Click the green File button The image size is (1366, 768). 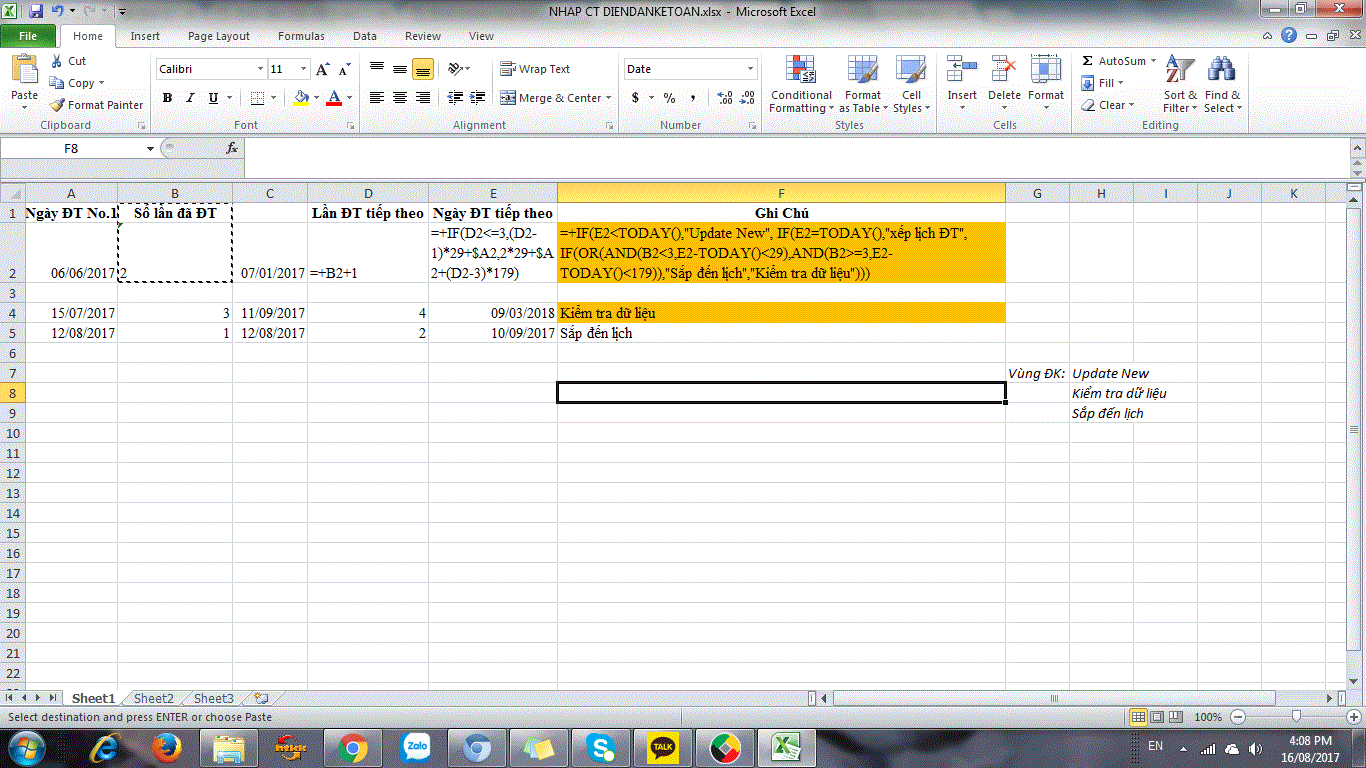tap(28, 36)
